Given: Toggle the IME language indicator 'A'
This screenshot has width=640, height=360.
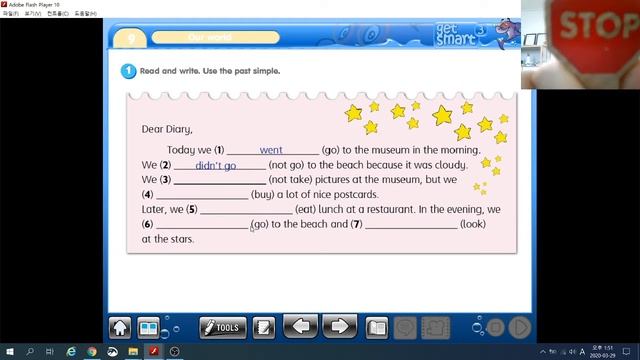Looking at the screenshot, I should click(582, 351).
